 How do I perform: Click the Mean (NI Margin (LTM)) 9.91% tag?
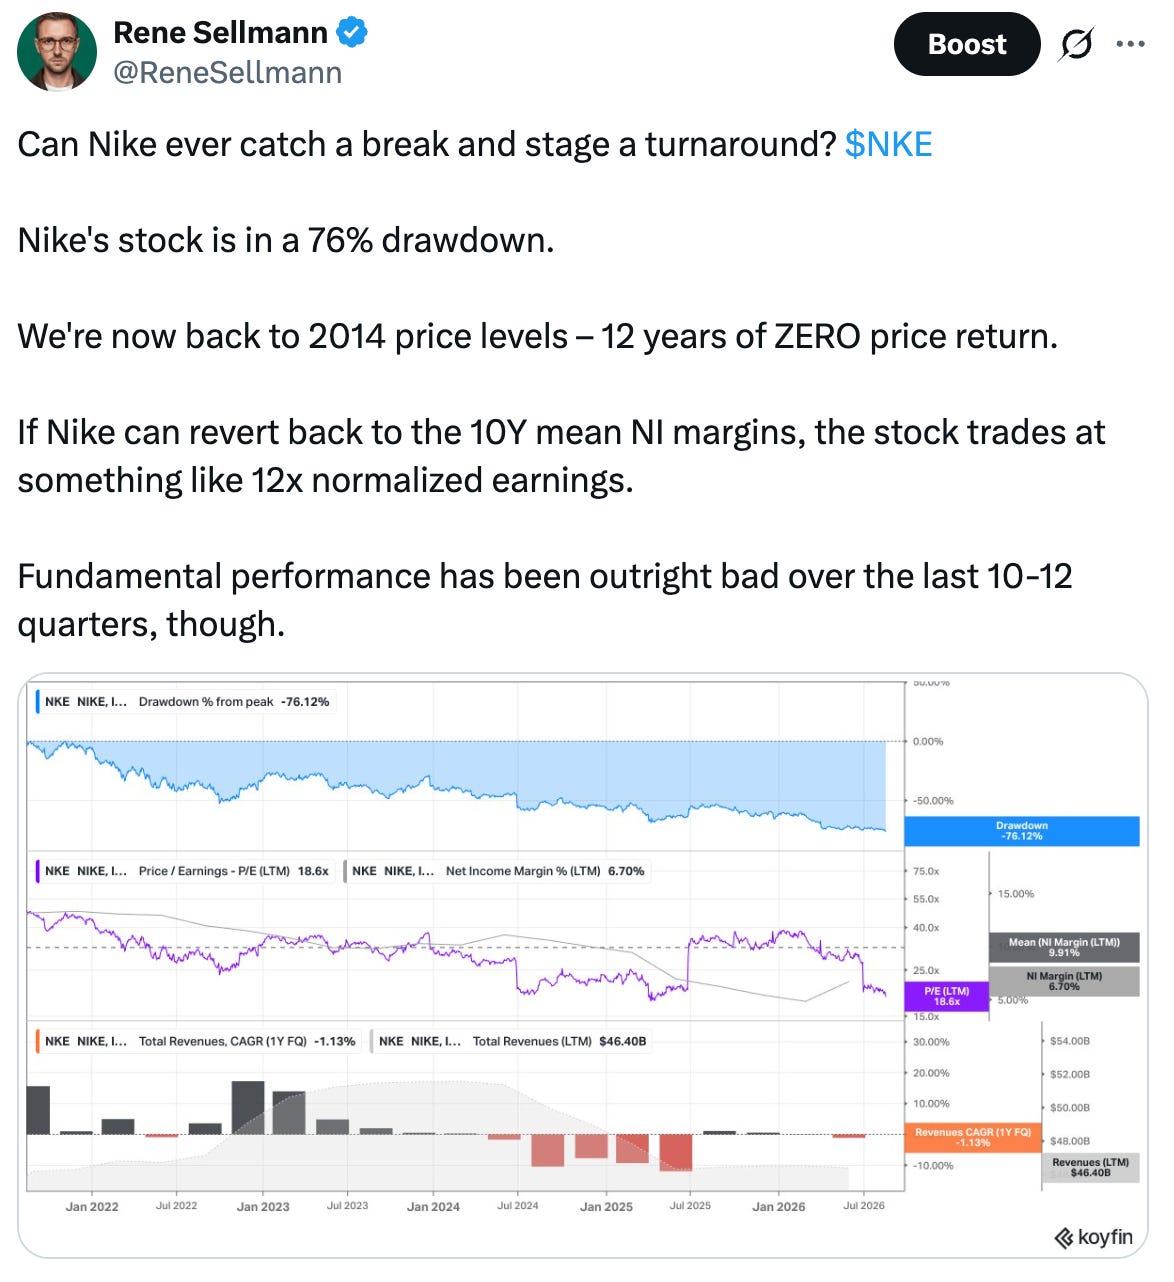pyautogui.click(x=1064, y=947)
